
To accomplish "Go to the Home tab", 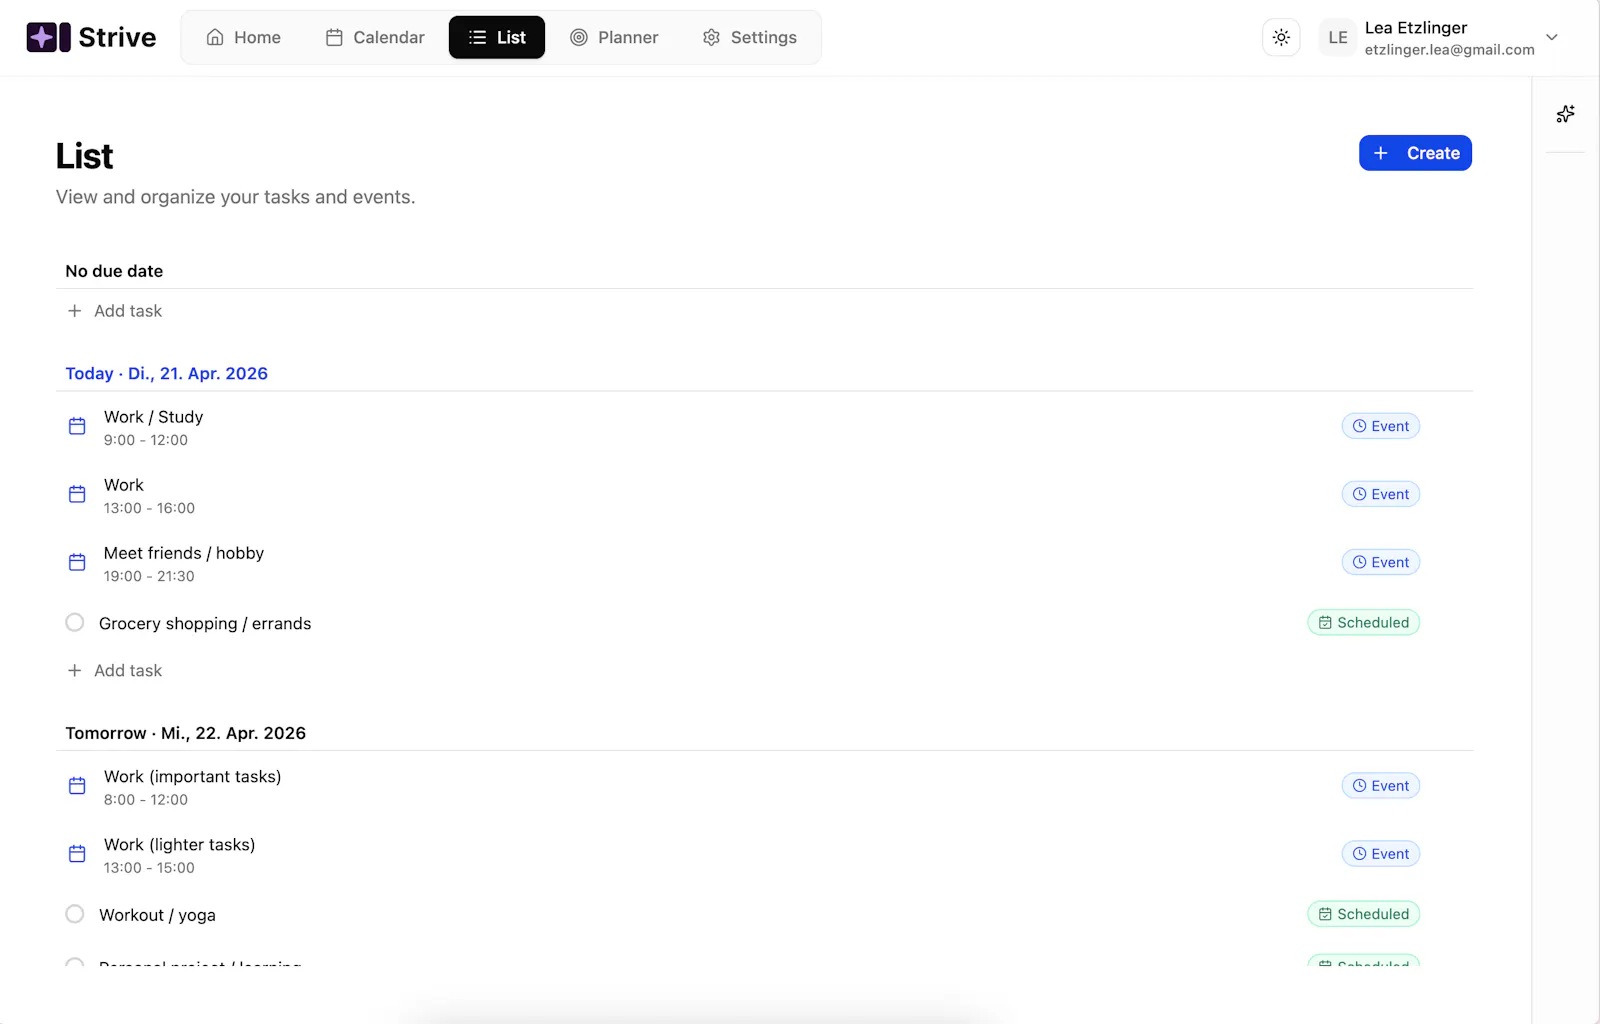I will point(243,37).
